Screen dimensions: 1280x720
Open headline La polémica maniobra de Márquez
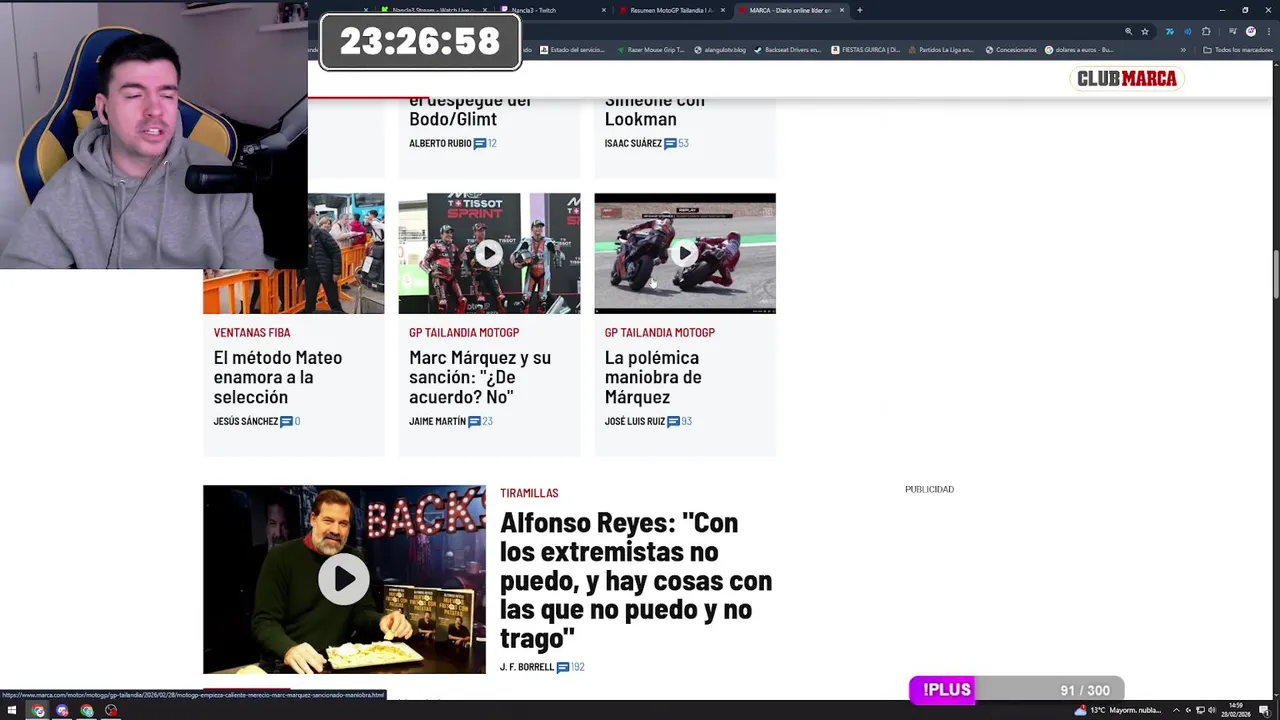point(653,377)
